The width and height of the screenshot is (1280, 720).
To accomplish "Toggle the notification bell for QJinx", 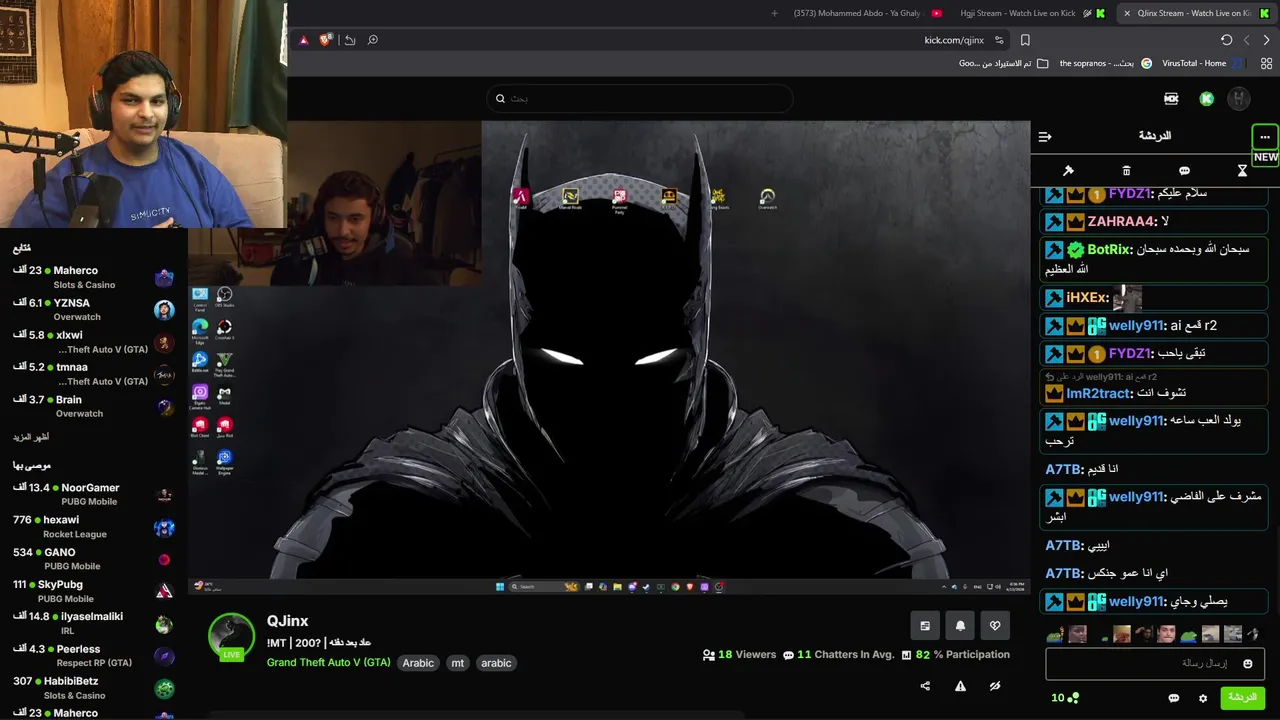I will click(960, 626).
